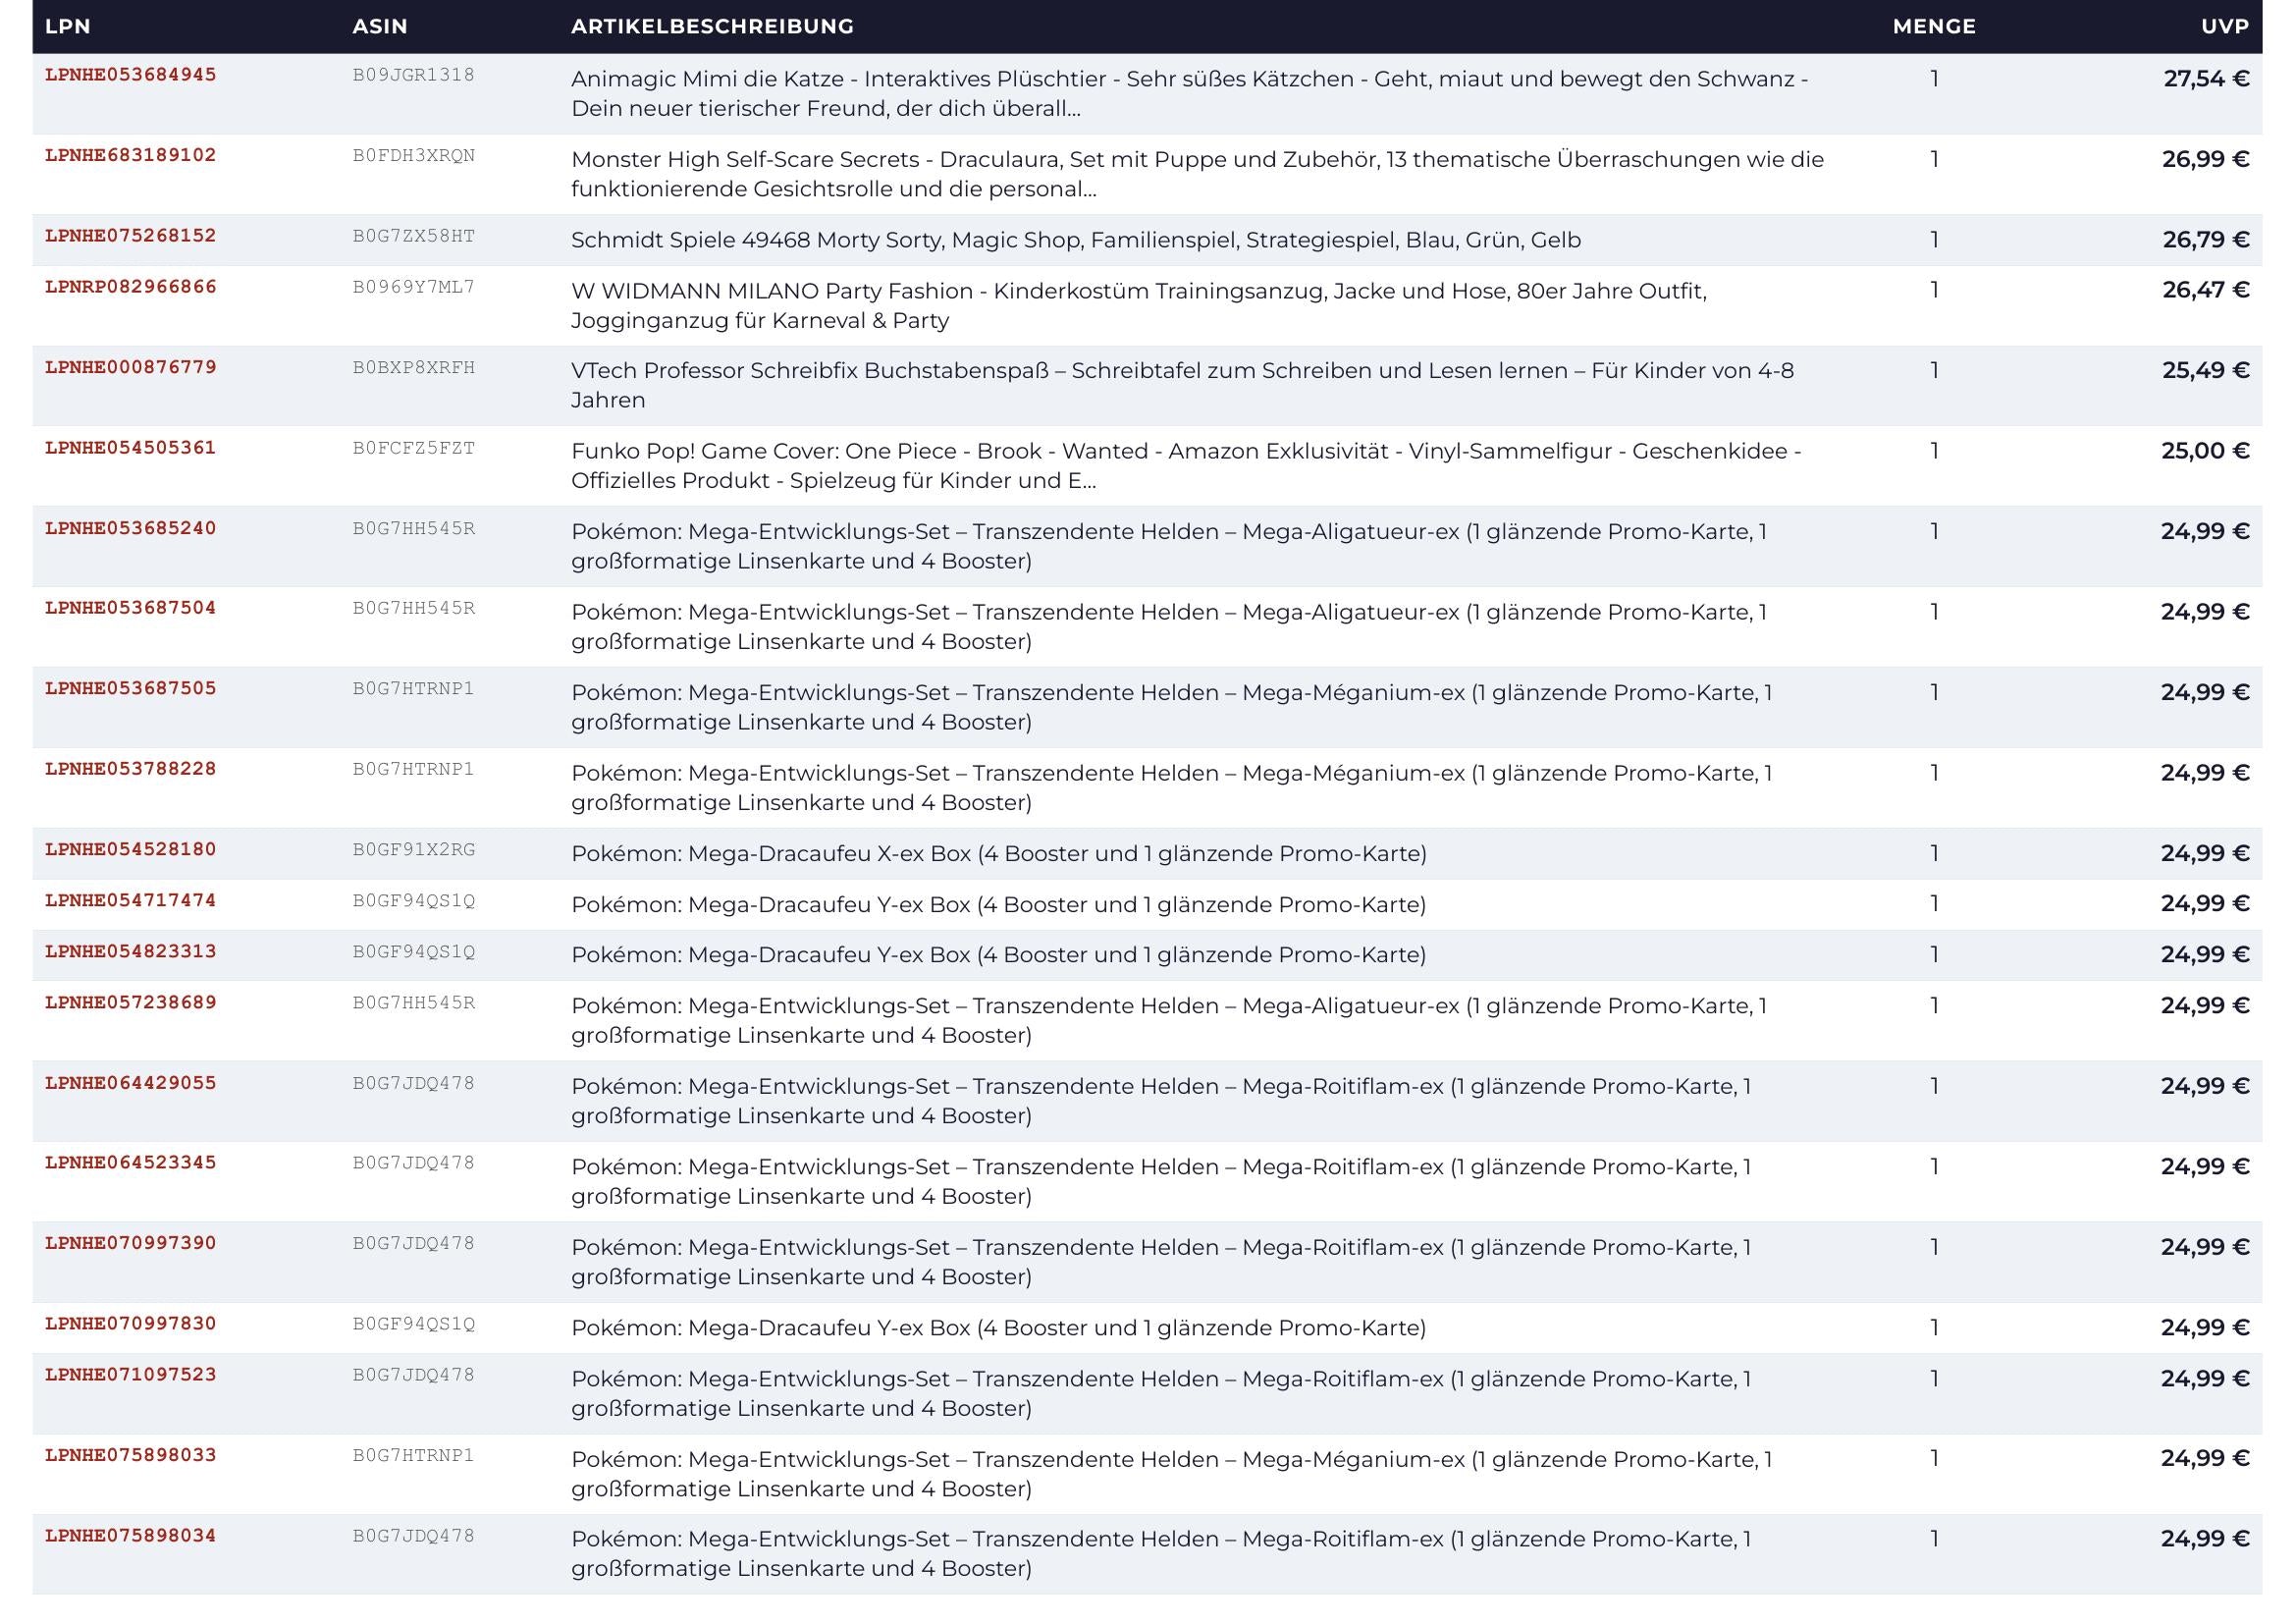Click ASIN B0G7ZX58HT
This screenshot has height=1624, width=2296.
(414, 236)
